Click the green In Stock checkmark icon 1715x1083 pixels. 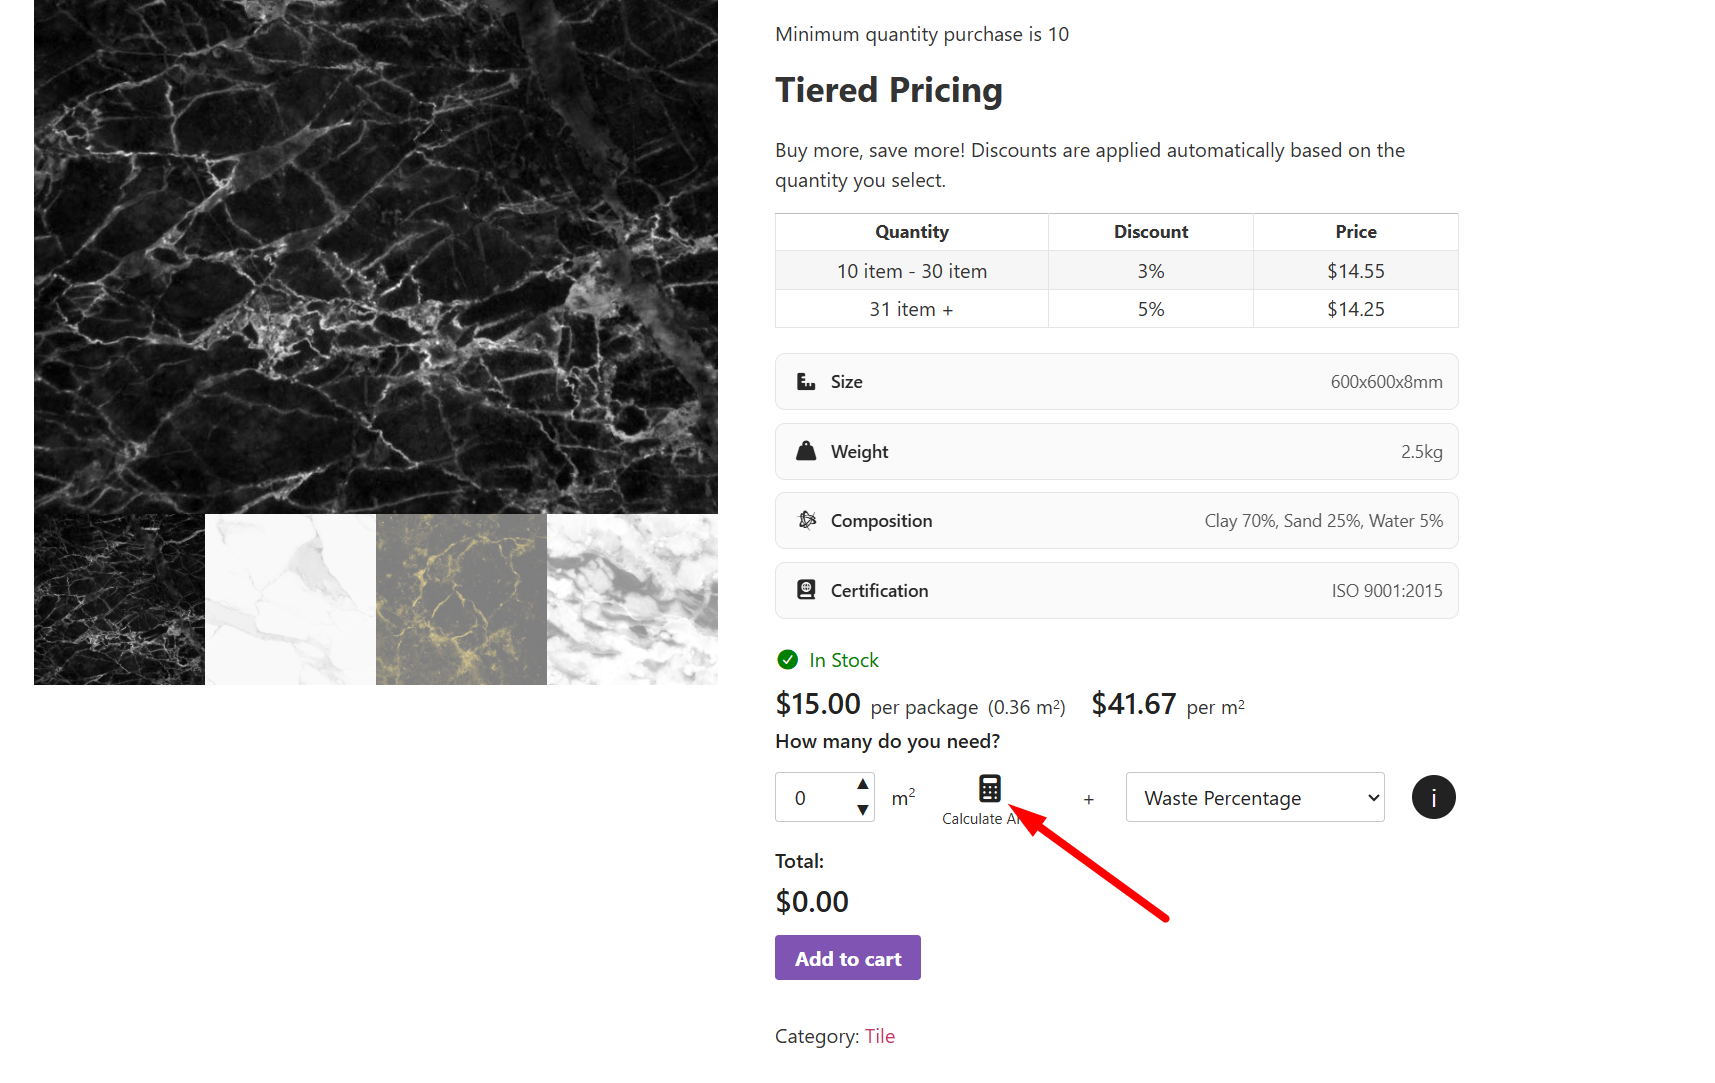[x=788, y=660]
